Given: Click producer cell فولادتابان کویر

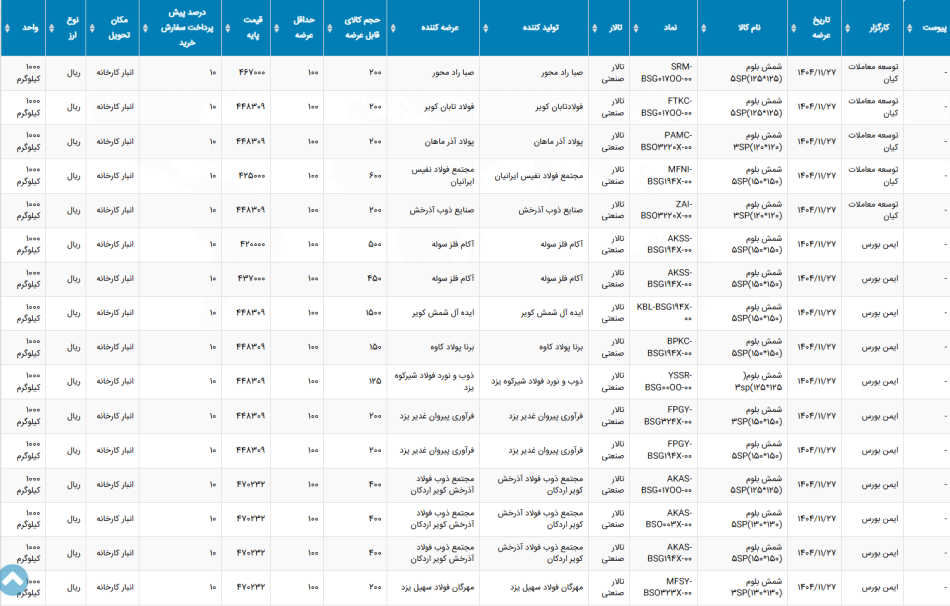Looking at the screenshot, I should [x=559, y=107].
